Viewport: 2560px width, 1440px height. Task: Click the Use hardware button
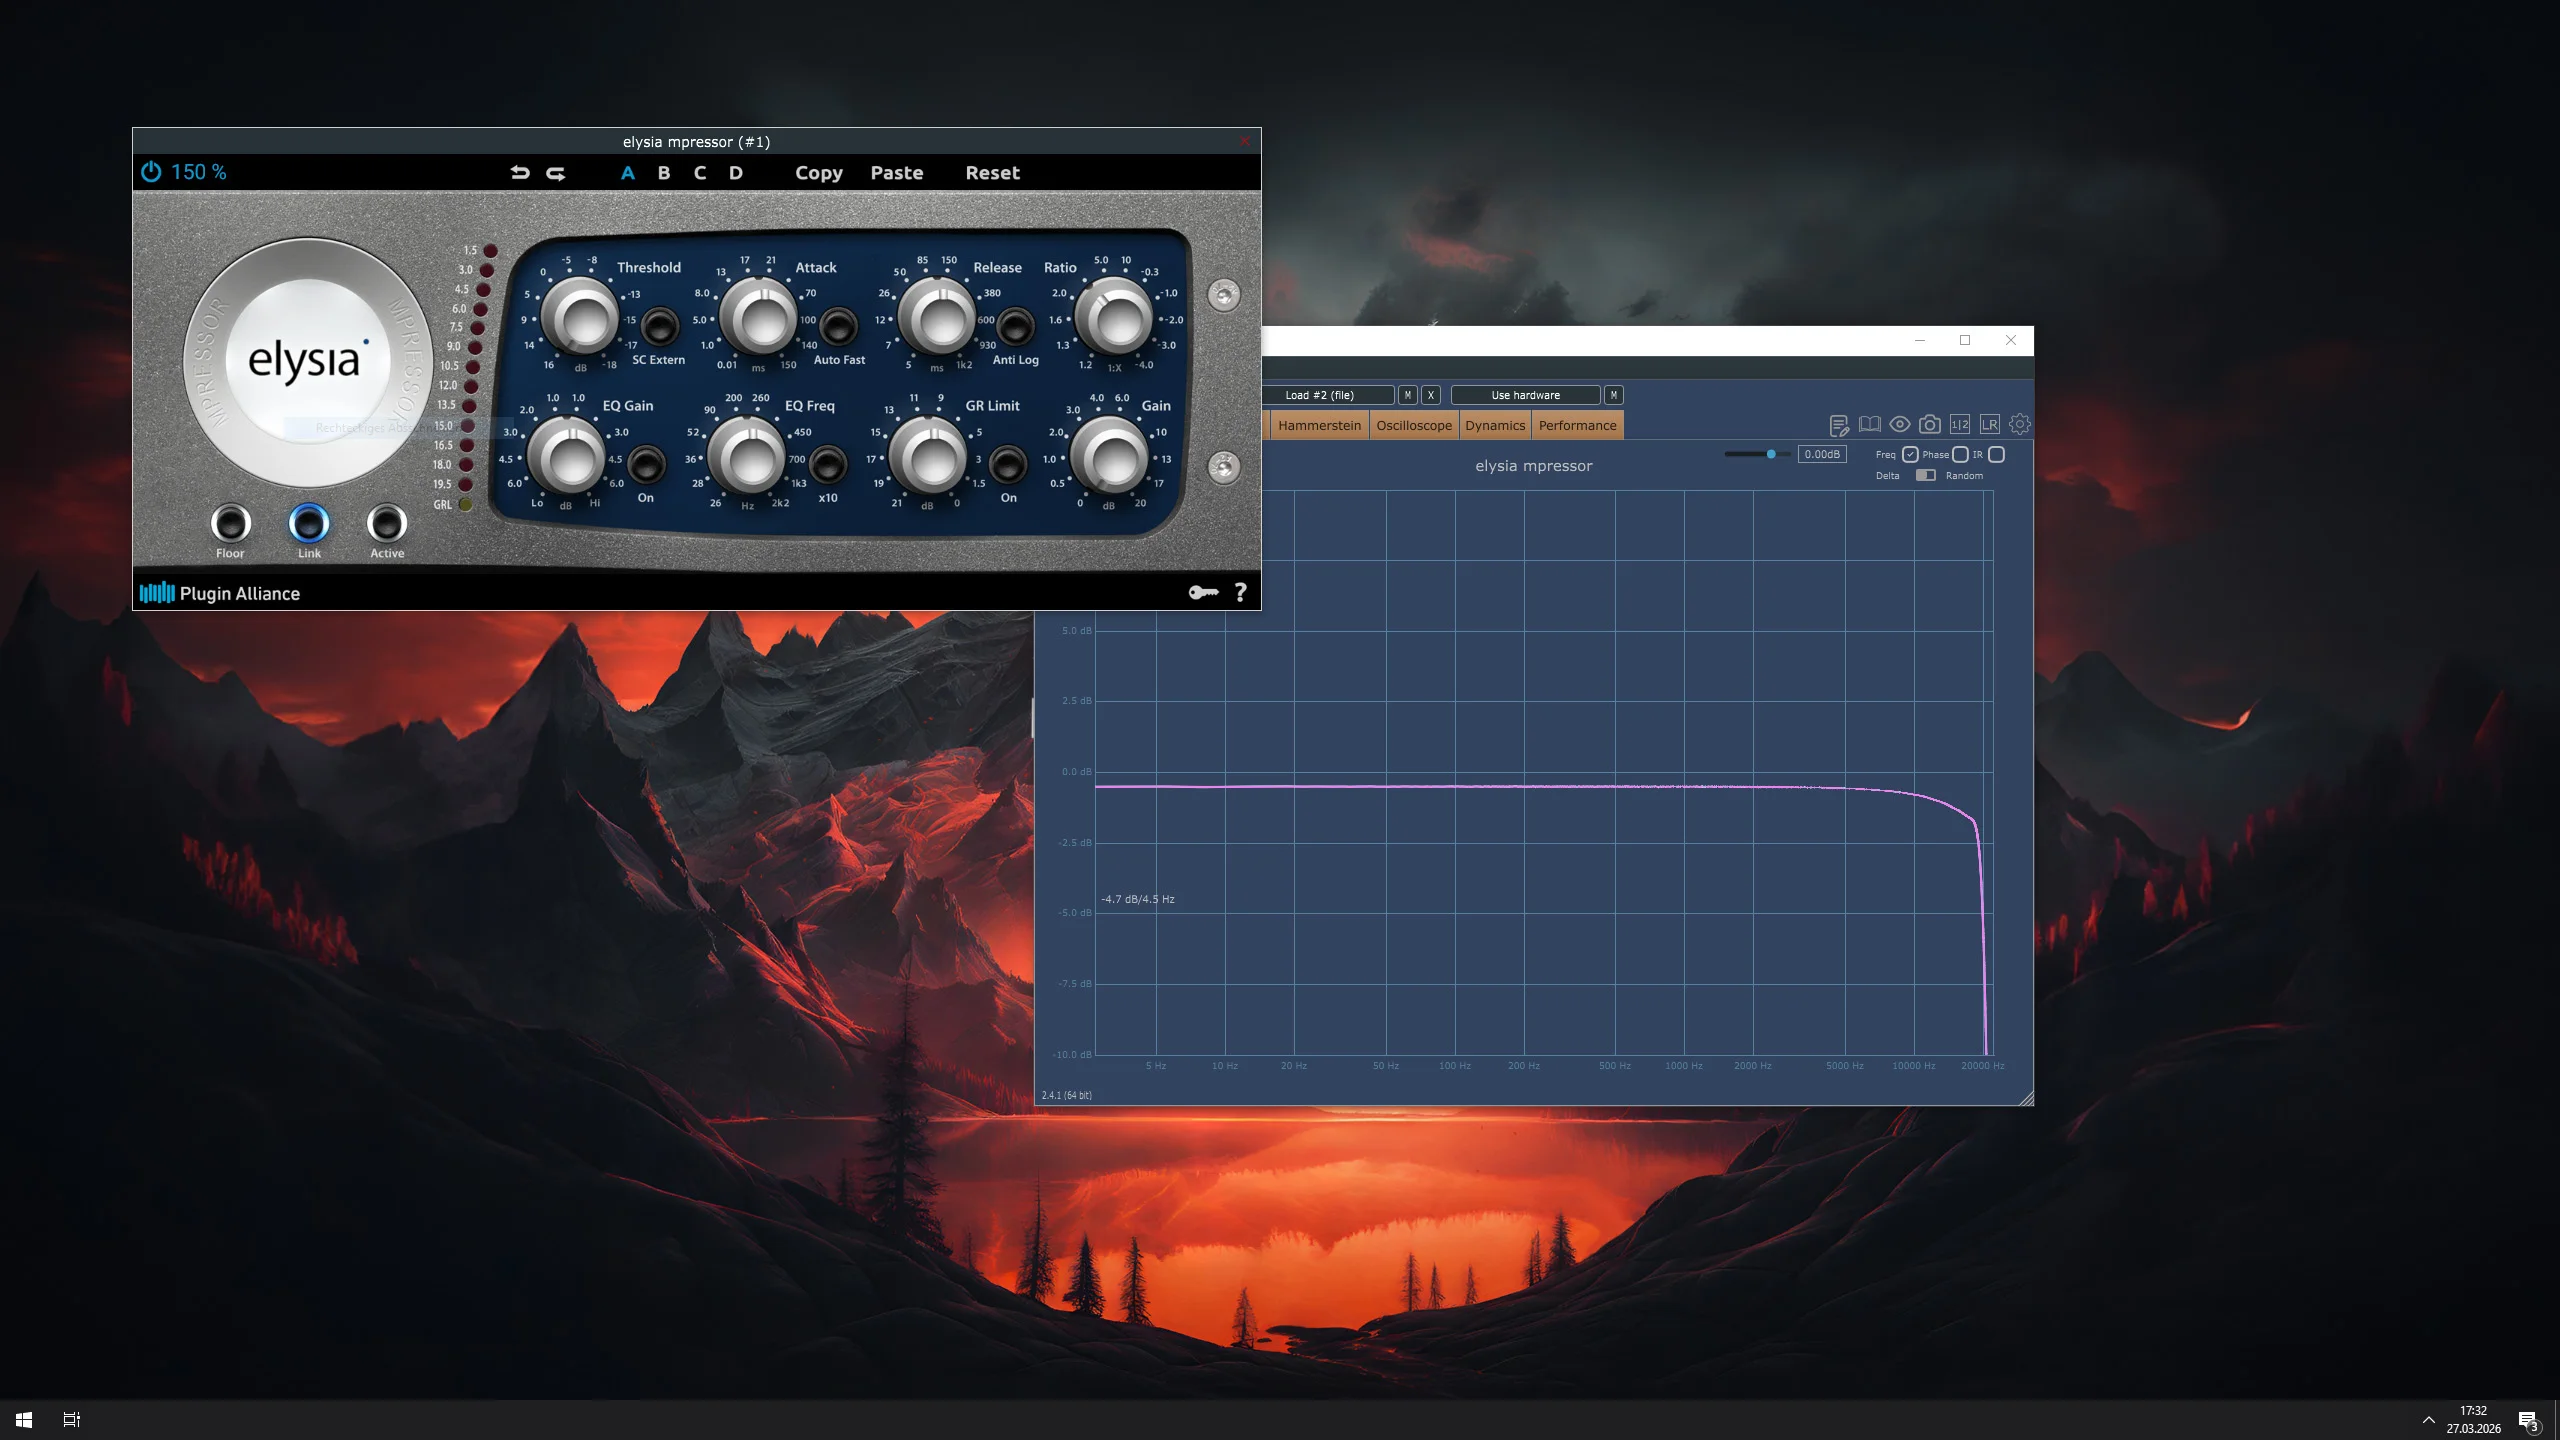pyautogui.click(x=1525, y=395)
